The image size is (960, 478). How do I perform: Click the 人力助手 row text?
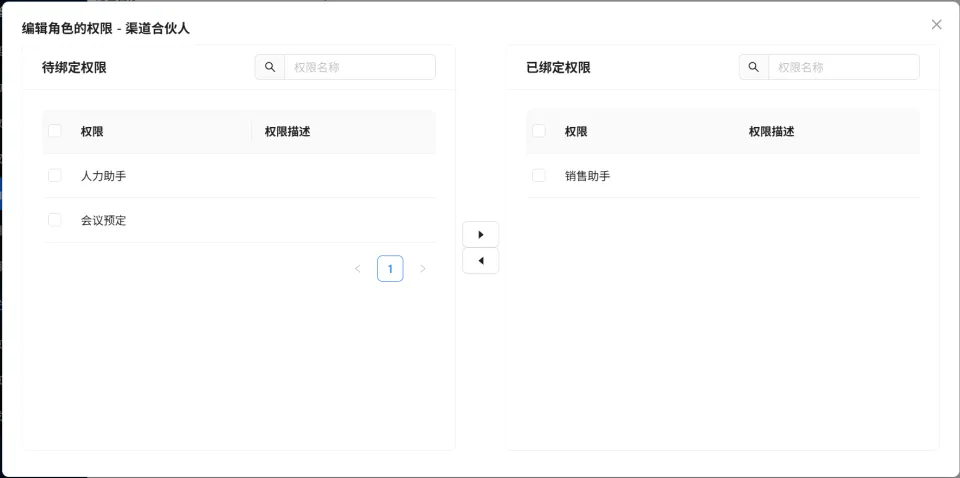click(x=103, y=176)
